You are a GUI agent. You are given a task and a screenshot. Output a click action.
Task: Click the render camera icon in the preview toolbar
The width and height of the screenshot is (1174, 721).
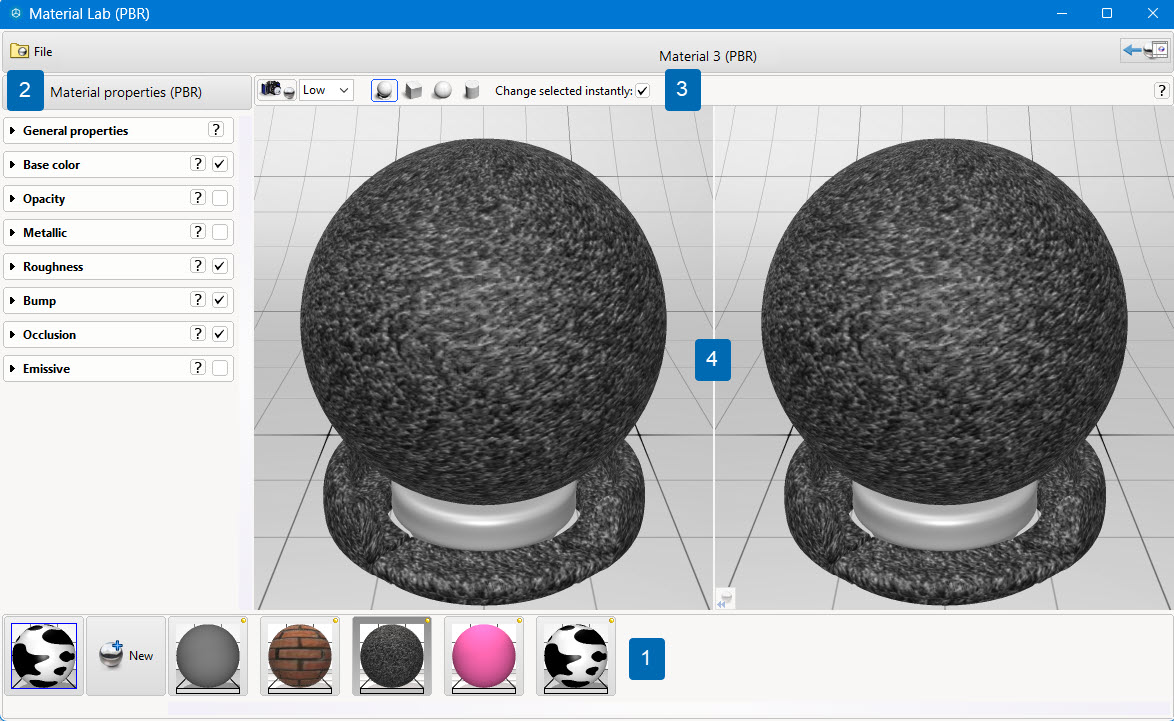[277, 91]
